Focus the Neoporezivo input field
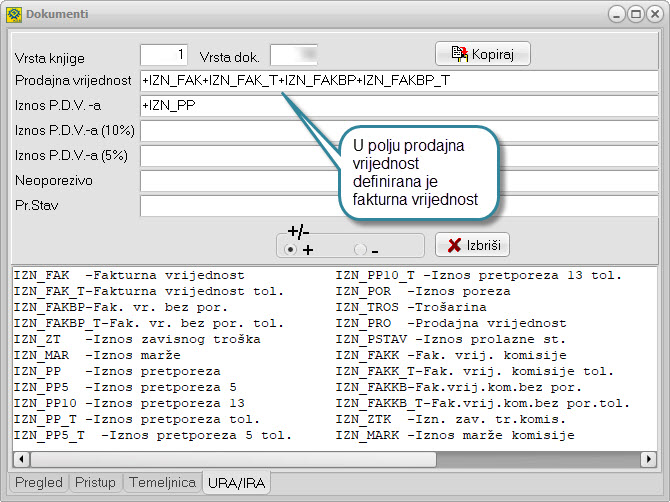 click(236, 180)
